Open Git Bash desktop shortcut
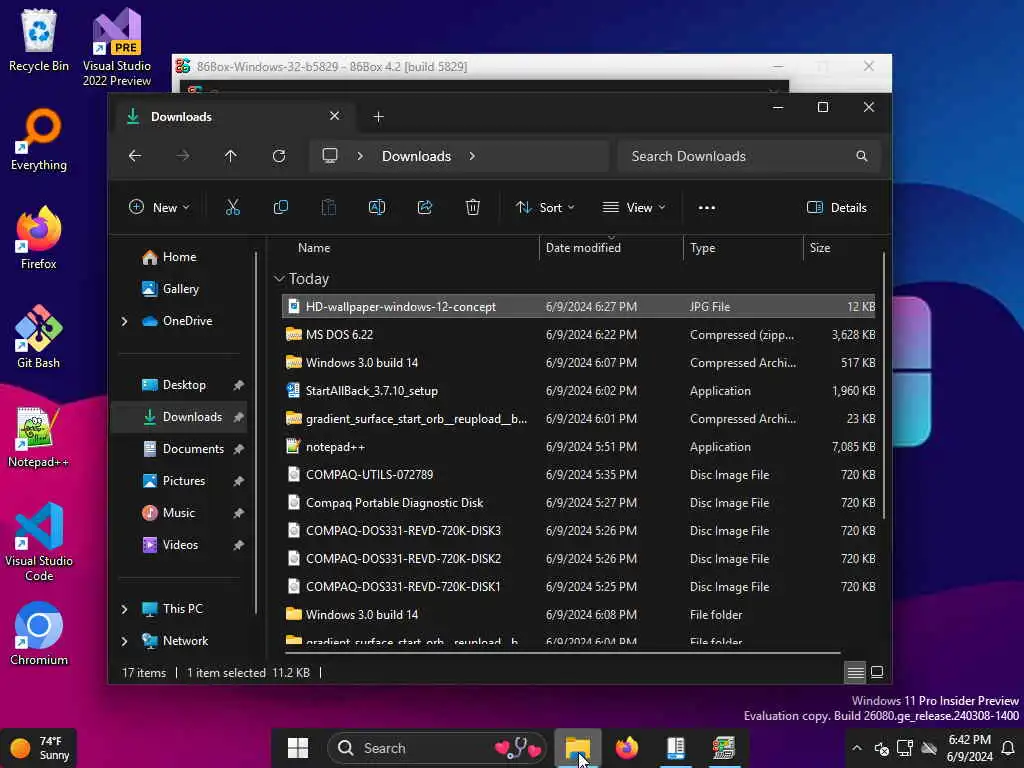This screenshot has height=768, width=1024. tap(39, 338)
